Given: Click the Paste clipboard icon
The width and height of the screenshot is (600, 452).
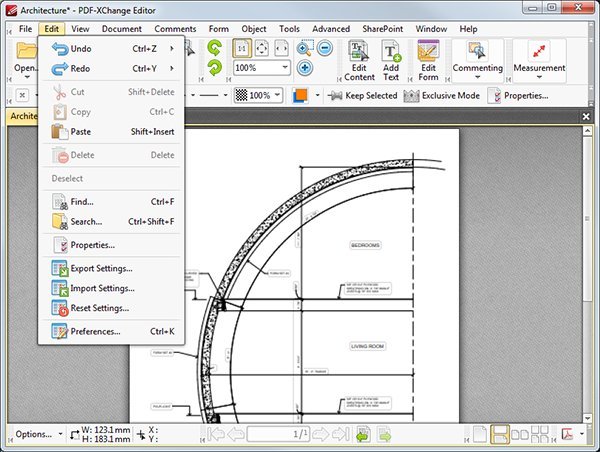Looking at the screenshot, I should [x=60, y=132].
